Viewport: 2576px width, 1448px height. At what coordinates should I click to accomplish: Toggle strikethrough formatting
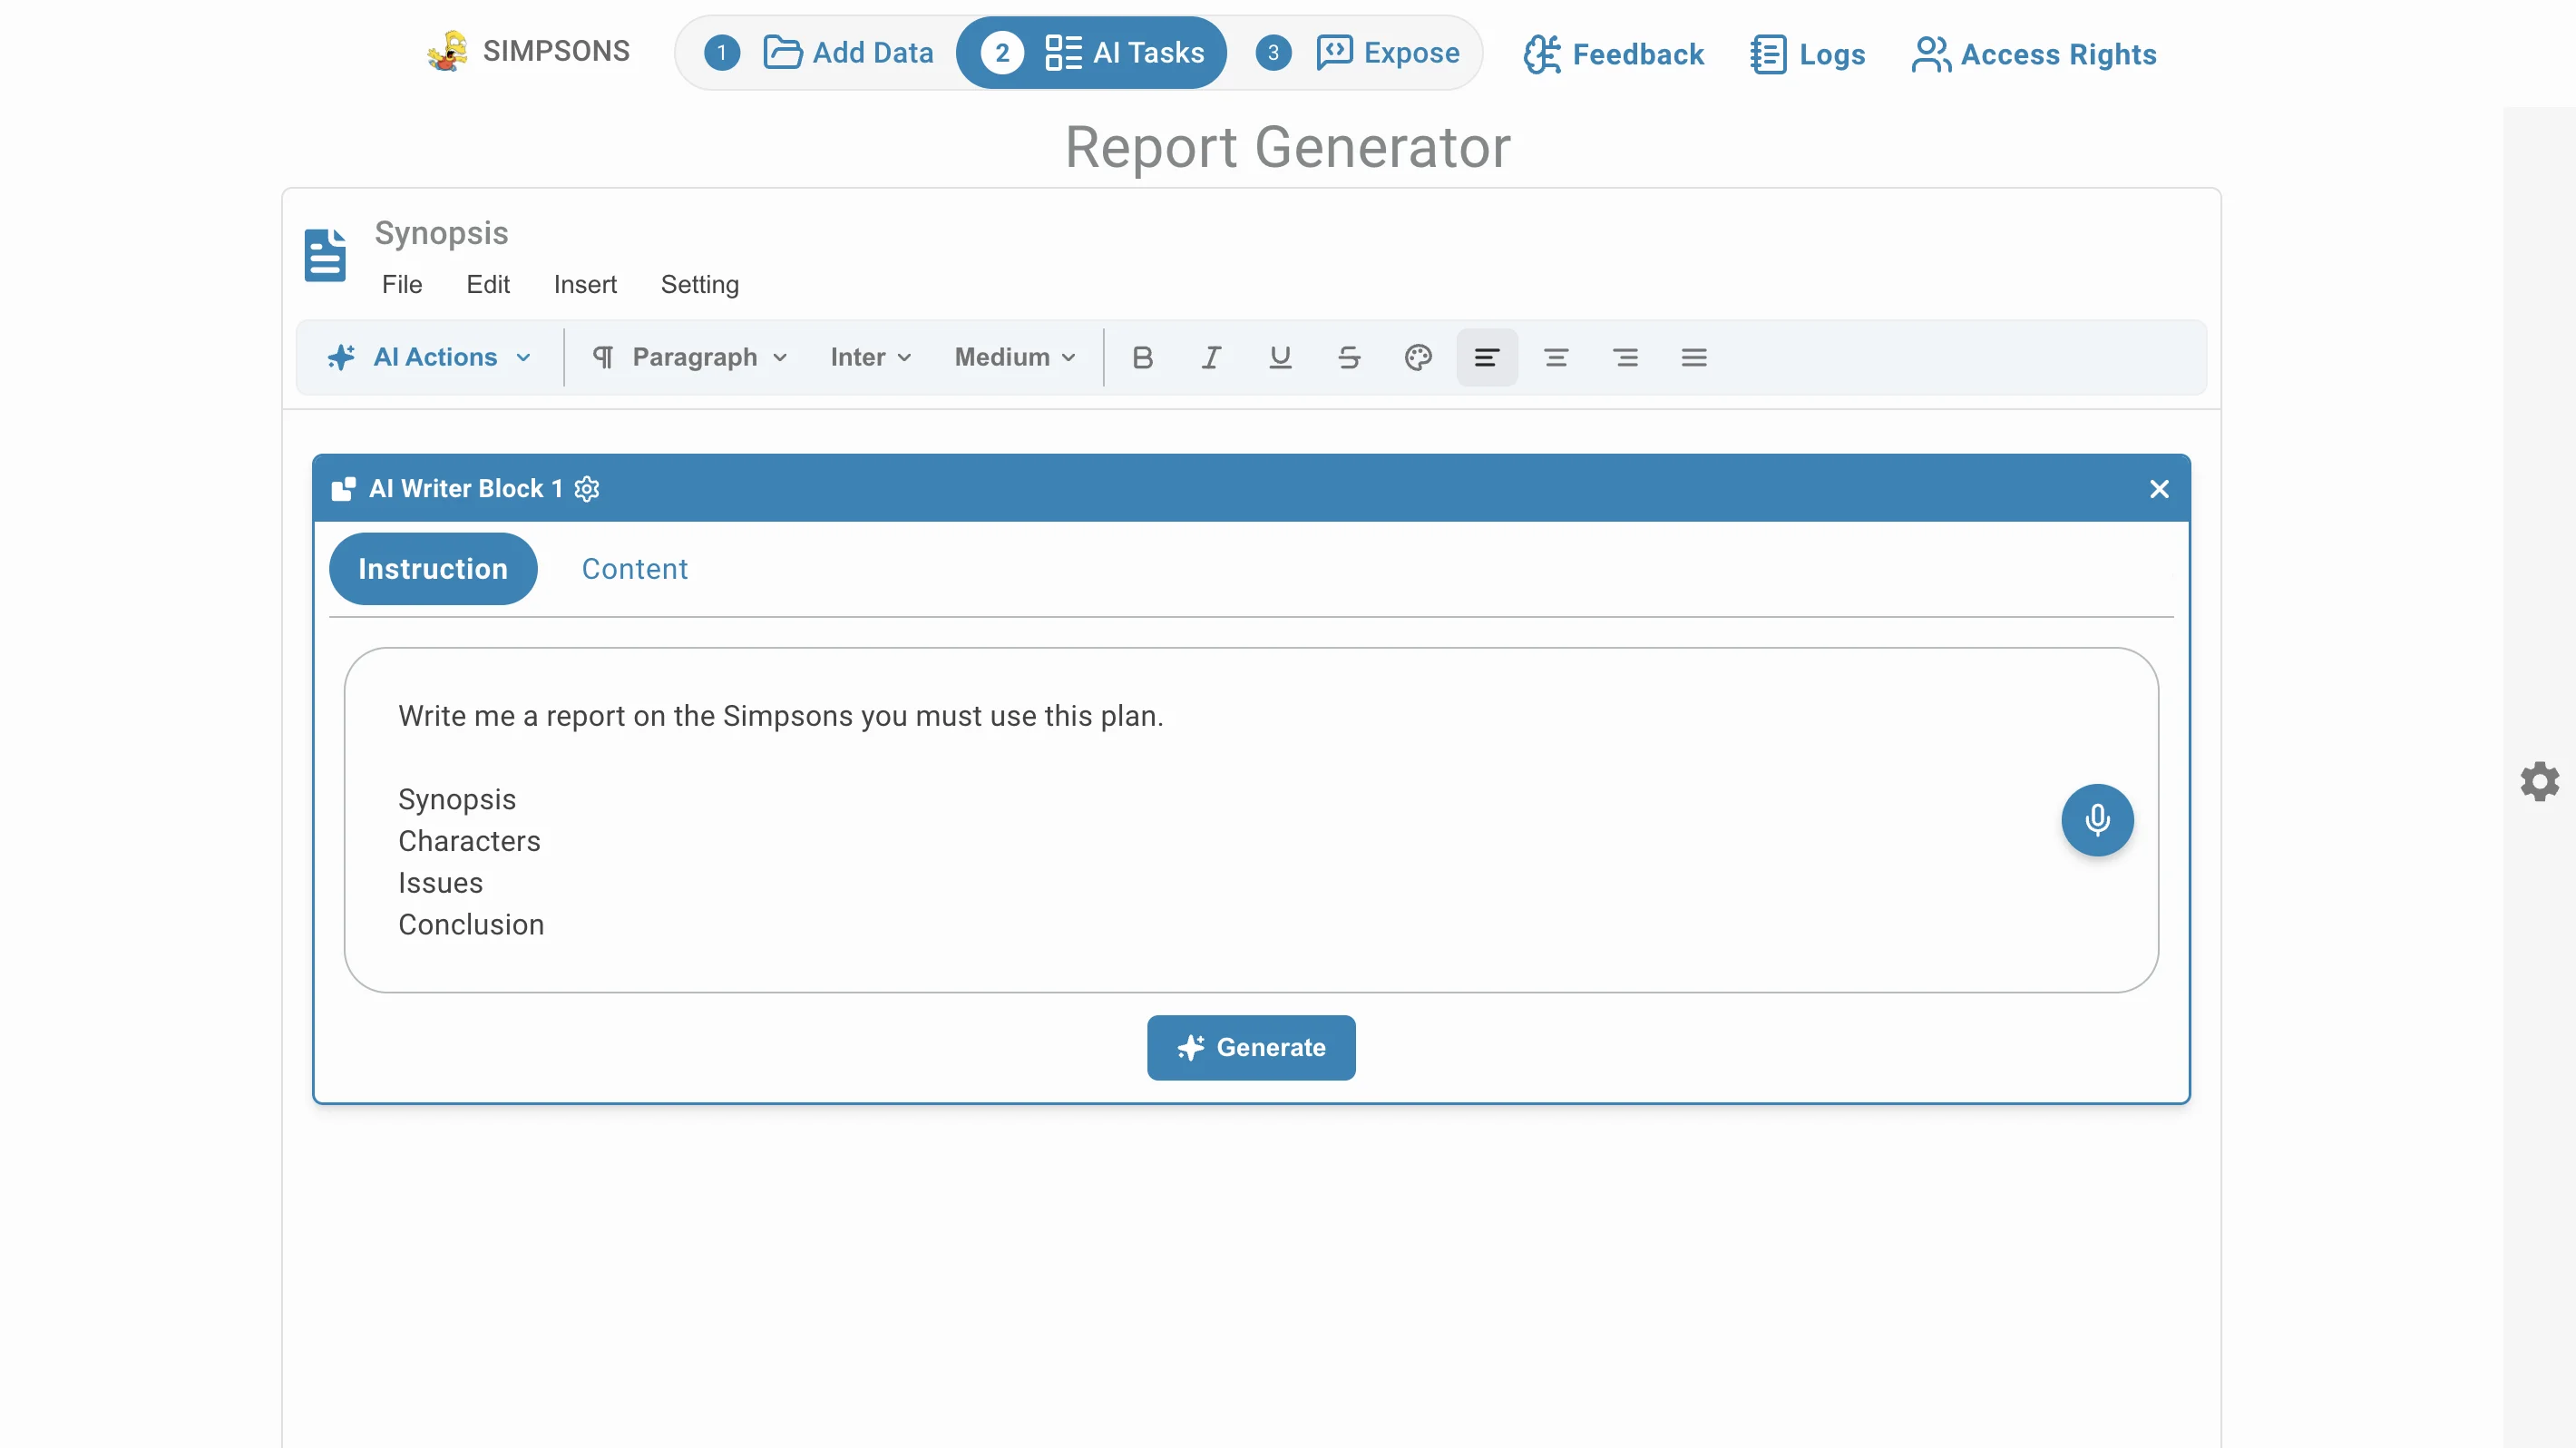tap(1349, 358)
